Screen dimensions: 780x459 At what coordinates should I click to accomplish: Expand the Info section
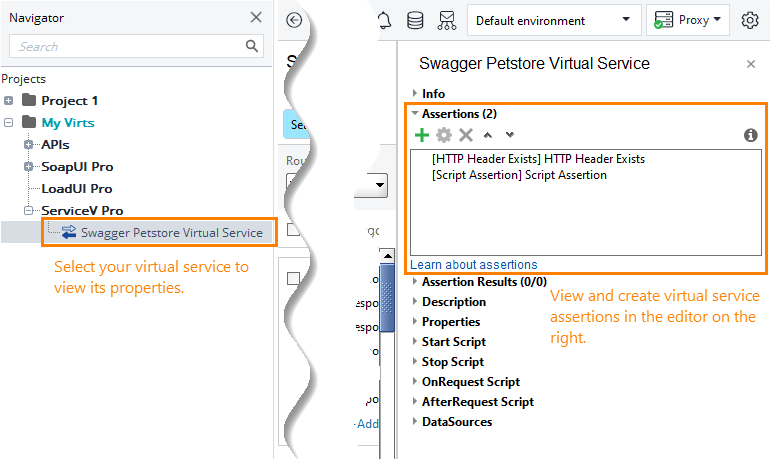(x=414, y=93)
